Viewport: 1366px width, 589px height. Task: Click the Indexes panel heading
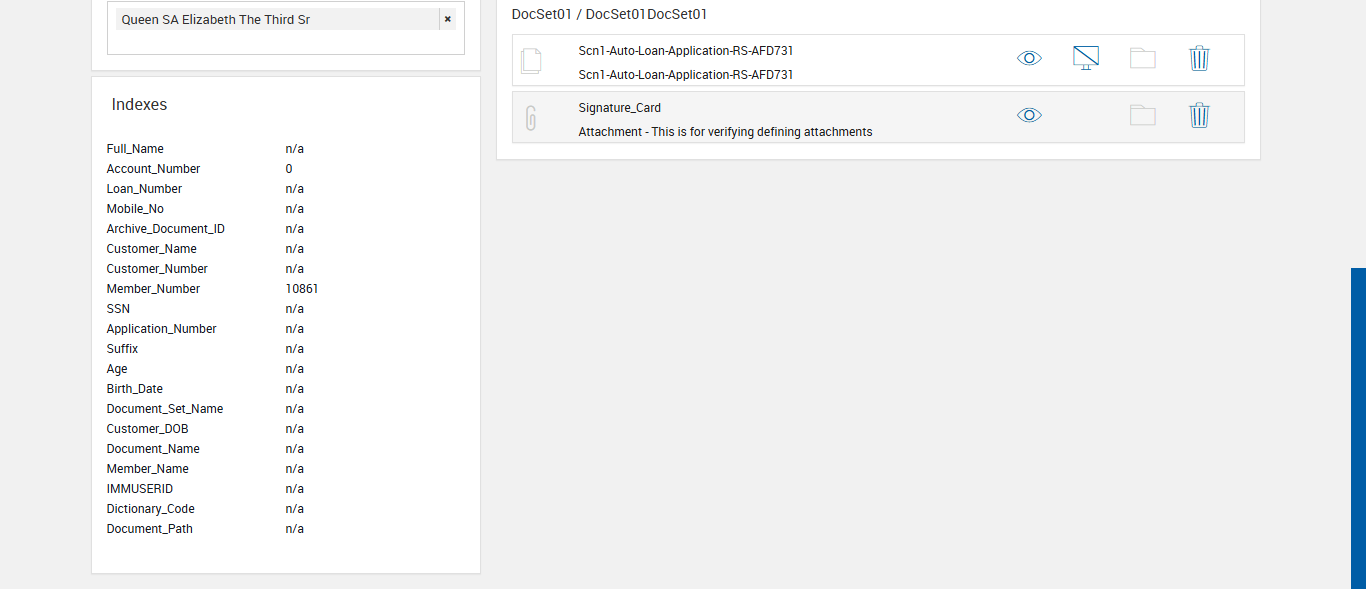pyautogui.click(x=139, y=105)
